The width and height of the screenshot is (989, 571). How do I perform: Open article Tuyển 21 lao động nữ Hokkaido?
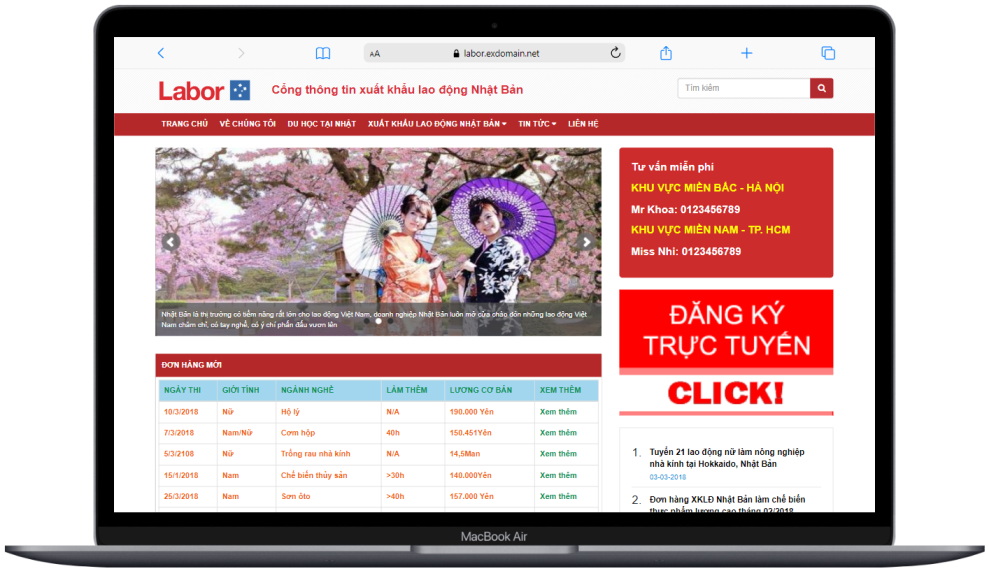coord(727,457)
